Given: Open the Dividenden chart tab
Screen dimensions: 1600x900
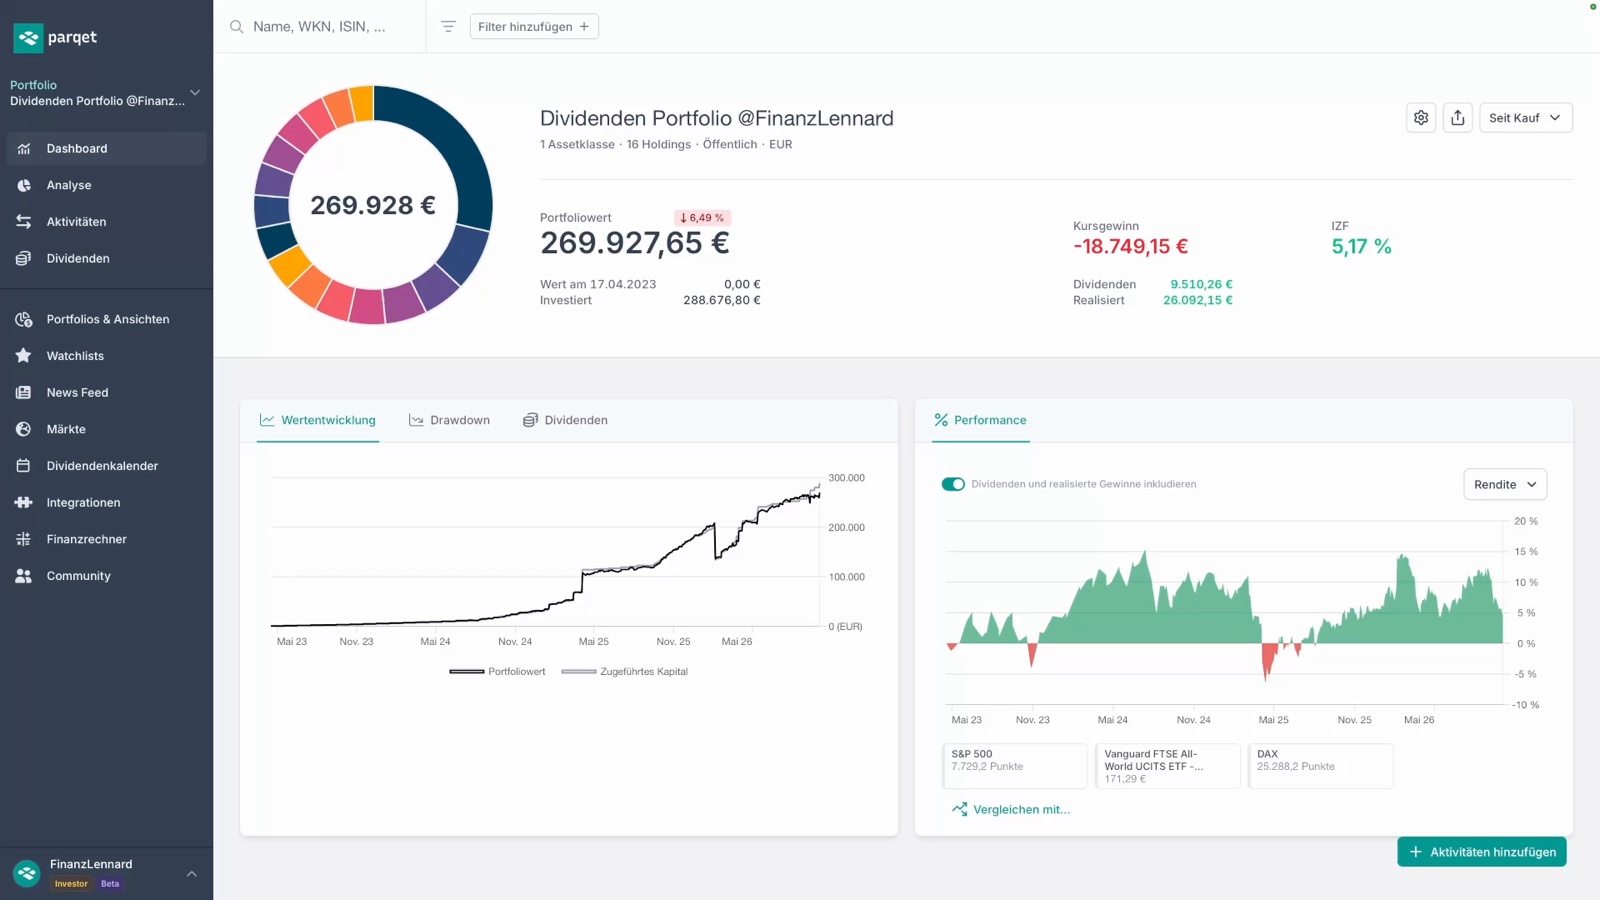Looking at the screenshot, I should pyautogui.click(x=565, y=421).
